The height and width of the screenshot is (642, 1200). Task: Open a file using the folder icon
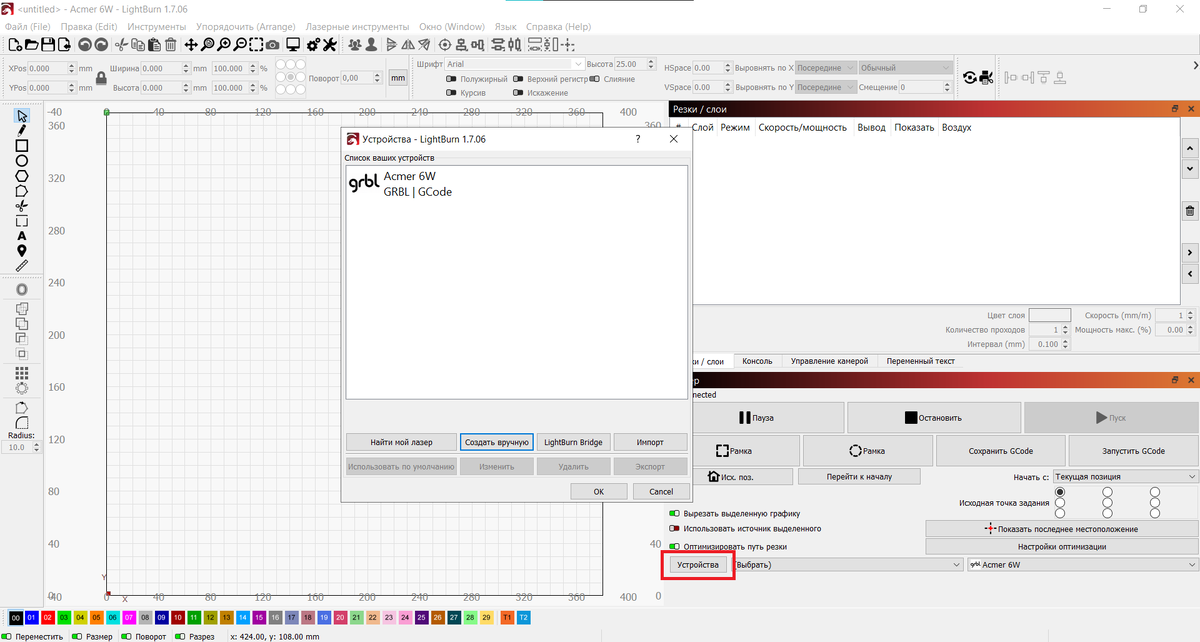tap(32, 44)
